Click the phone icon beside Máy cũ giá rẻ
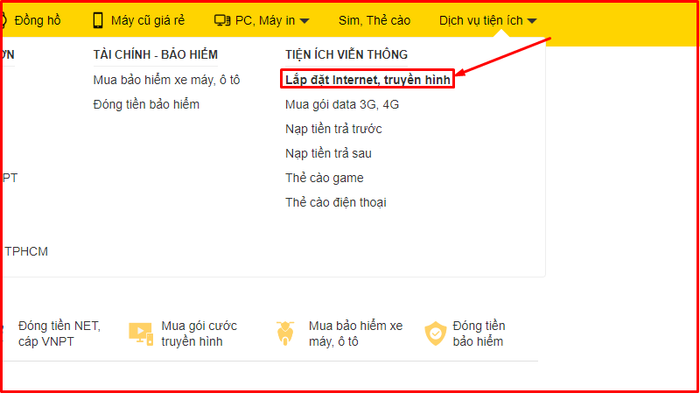The width and height of the screenshot is (700, 394). click(x=98, y=21)
